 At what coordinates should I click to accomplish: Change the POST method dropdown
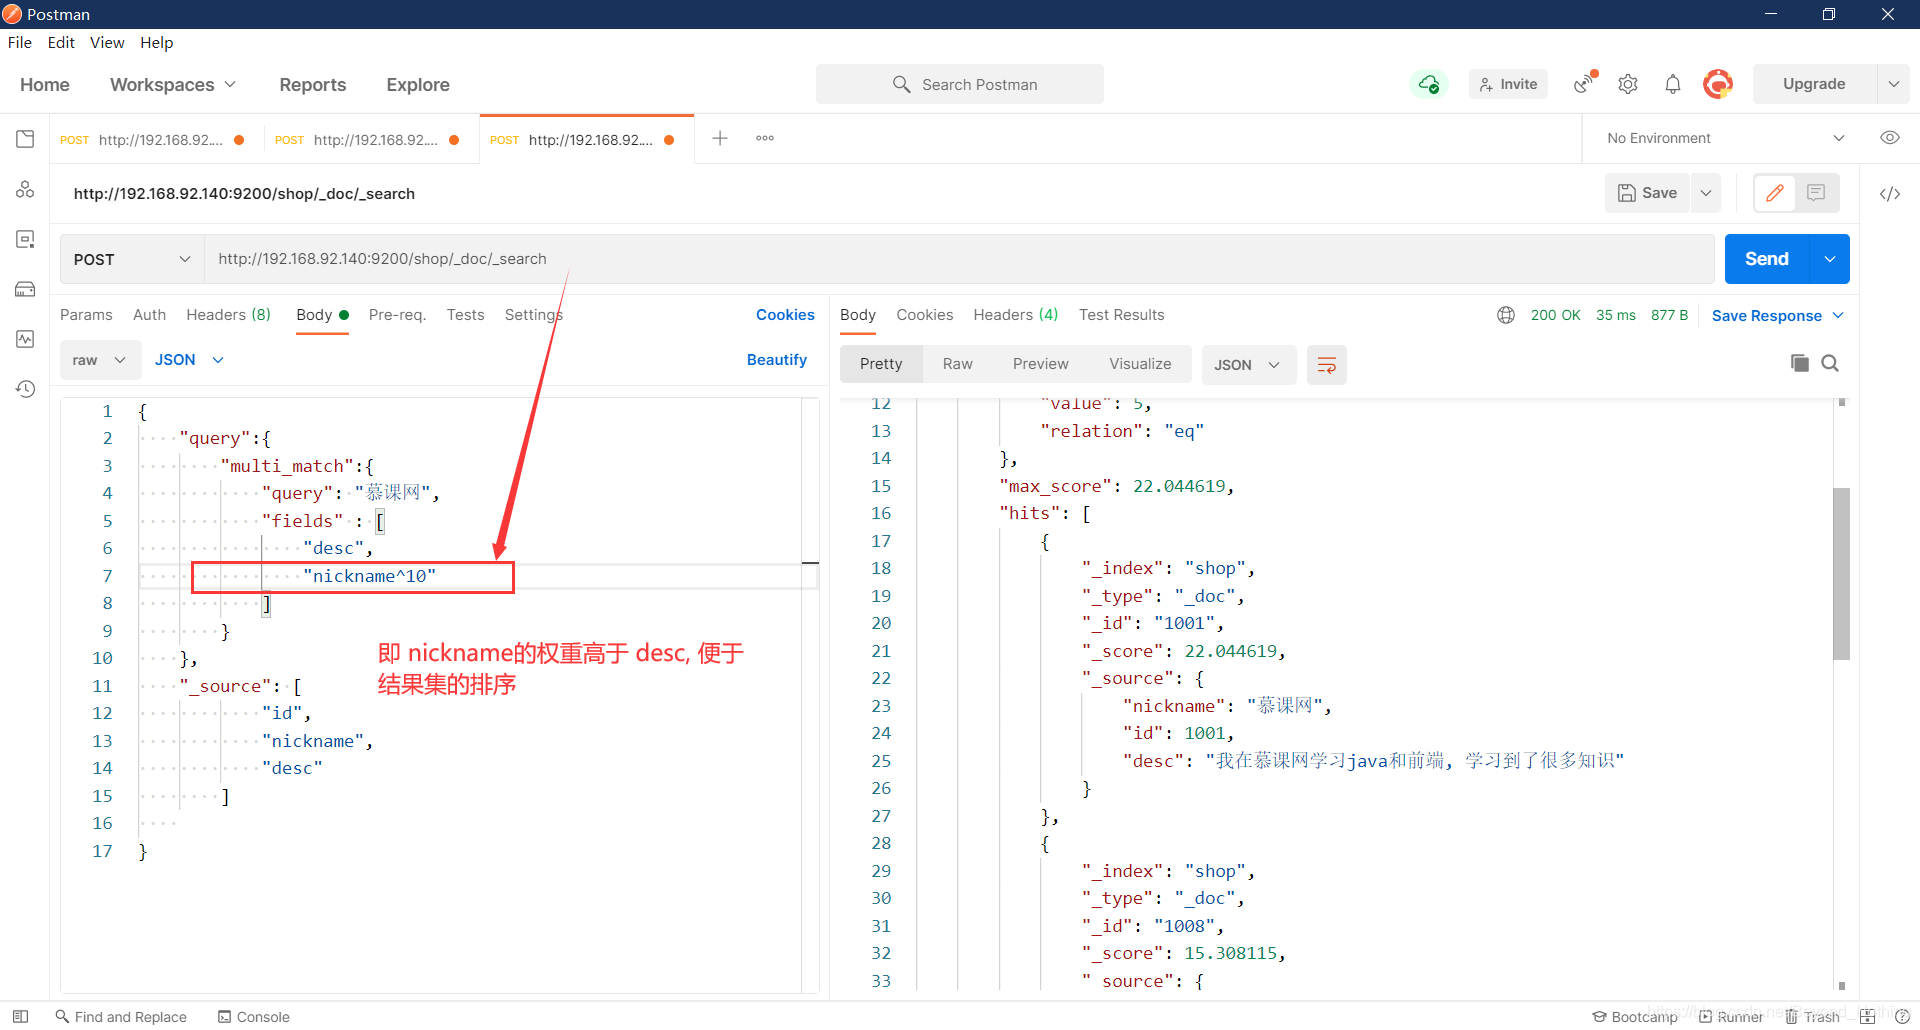pyautogui.click(x=132, y=259)
